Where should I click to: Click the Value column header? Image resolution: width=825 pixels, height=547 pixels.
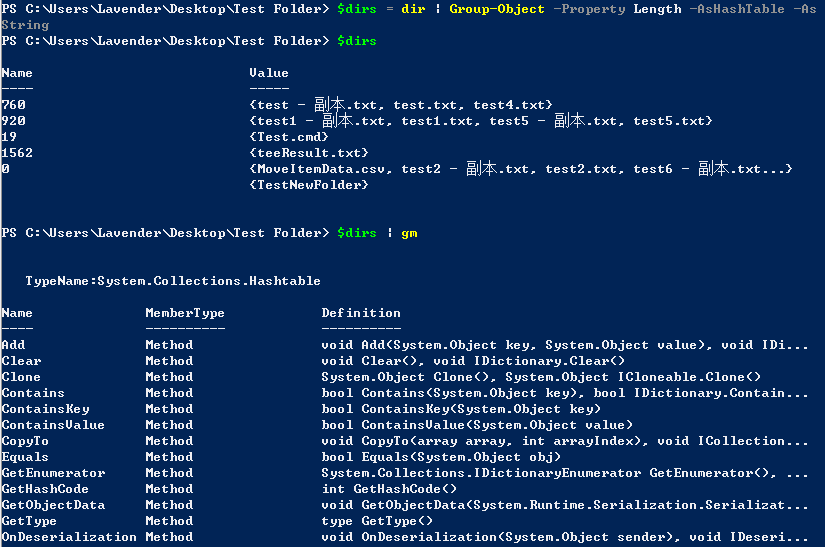click(269, 73)
